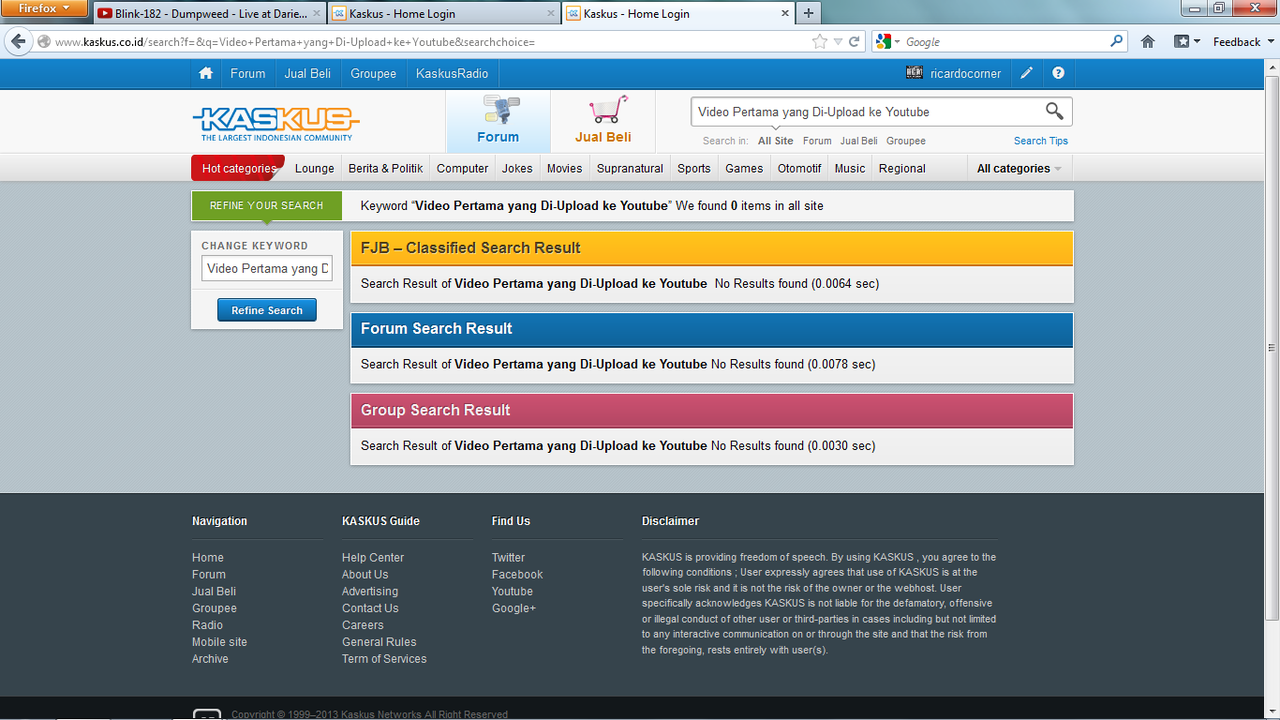This screenshot has width=1280, height=720.
Task: Click the Refine Search button
Action: coord(267,310)
